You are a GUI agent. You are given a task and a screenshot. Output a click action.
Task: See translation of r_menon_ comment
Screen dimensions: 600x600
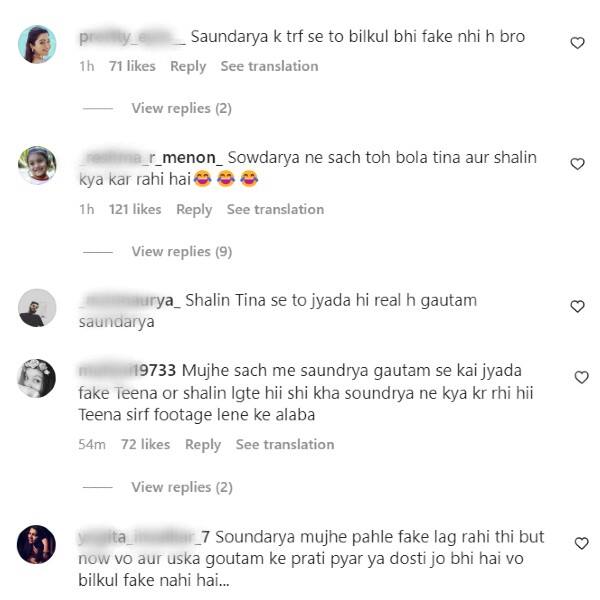pyautogui.click(x=276, y=209)
